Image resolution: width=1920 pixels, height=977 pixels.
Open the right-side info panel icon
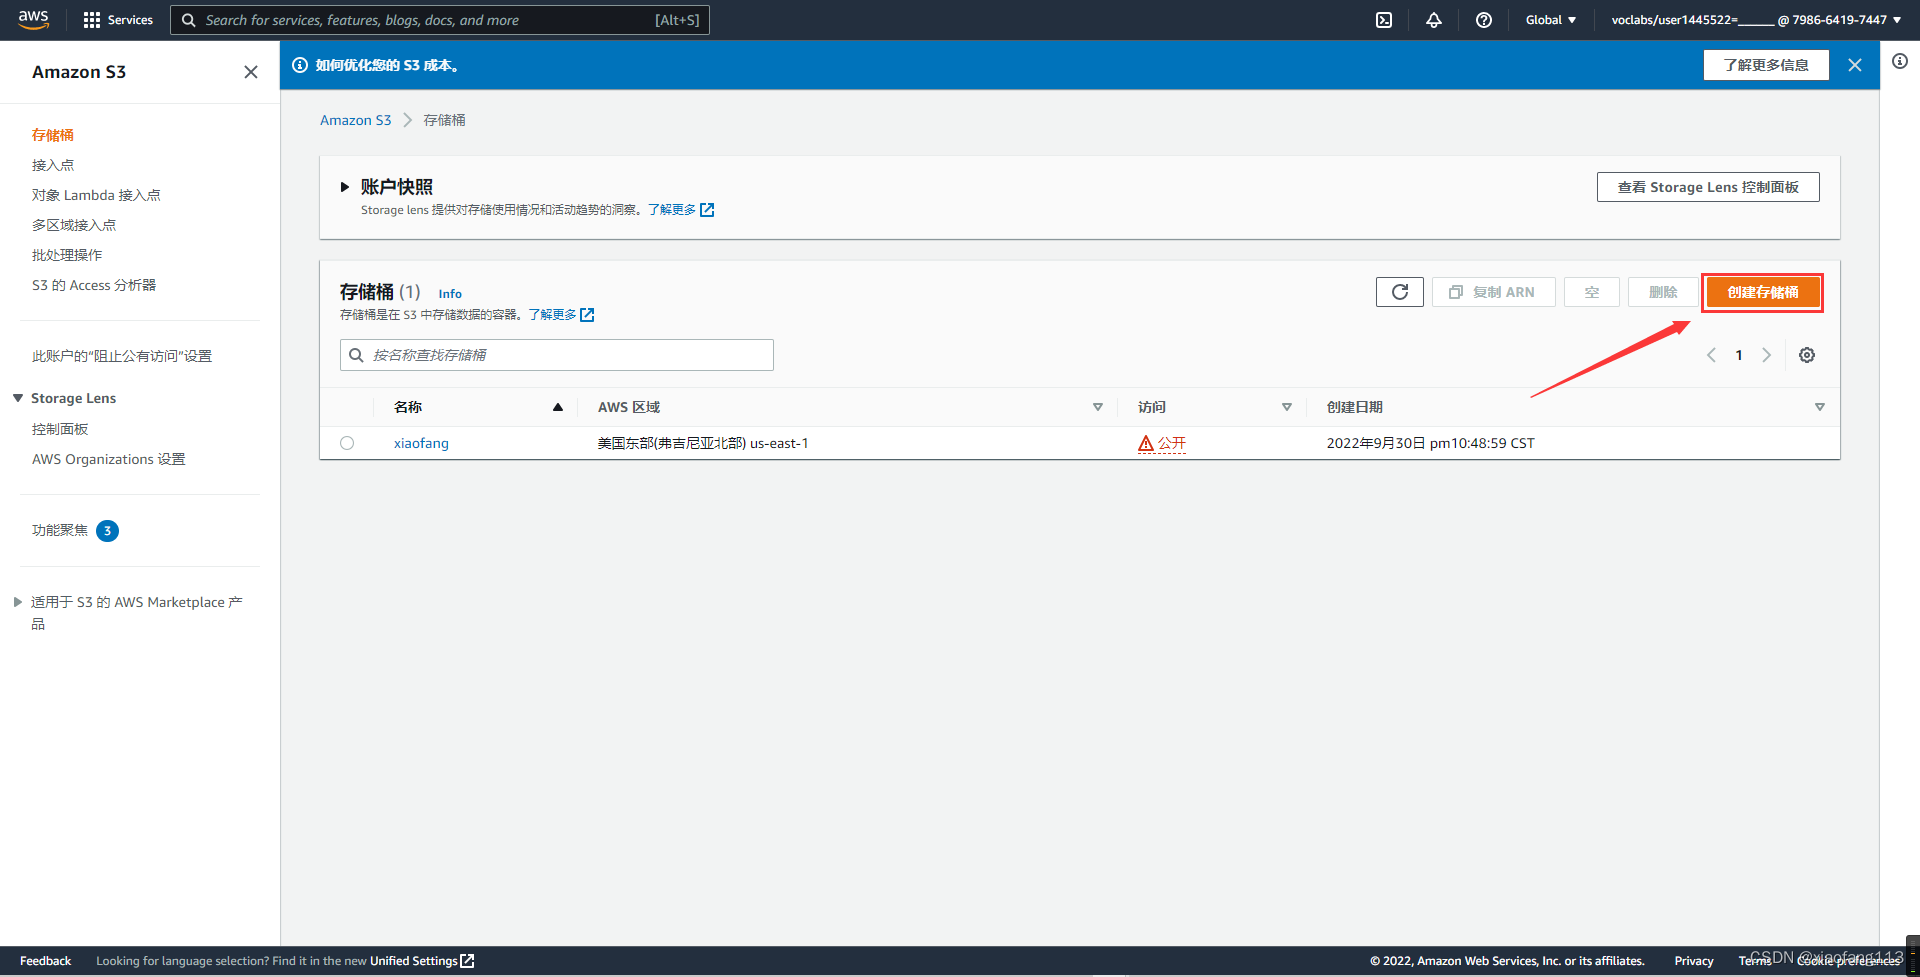pyautogui.click(x=1900, y=61)
